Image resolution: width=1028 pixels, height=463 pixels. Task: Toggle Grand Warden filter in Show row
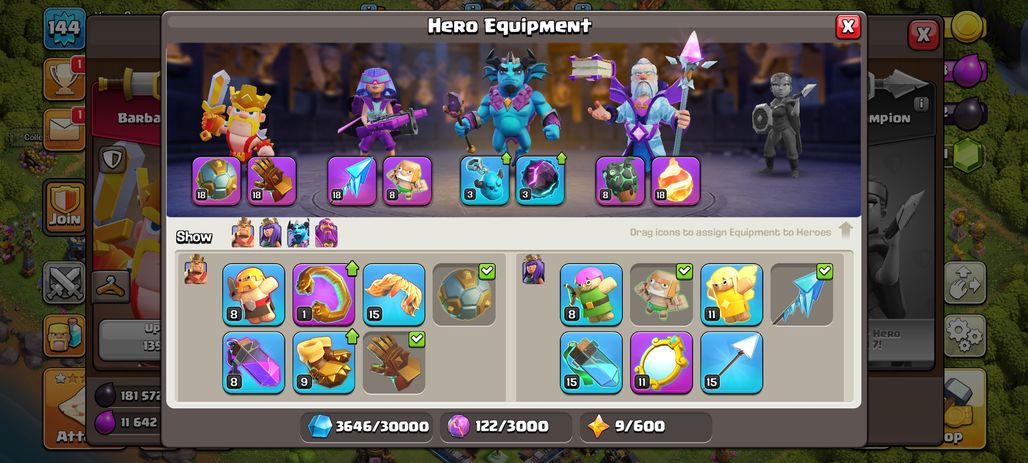[326, 233]
